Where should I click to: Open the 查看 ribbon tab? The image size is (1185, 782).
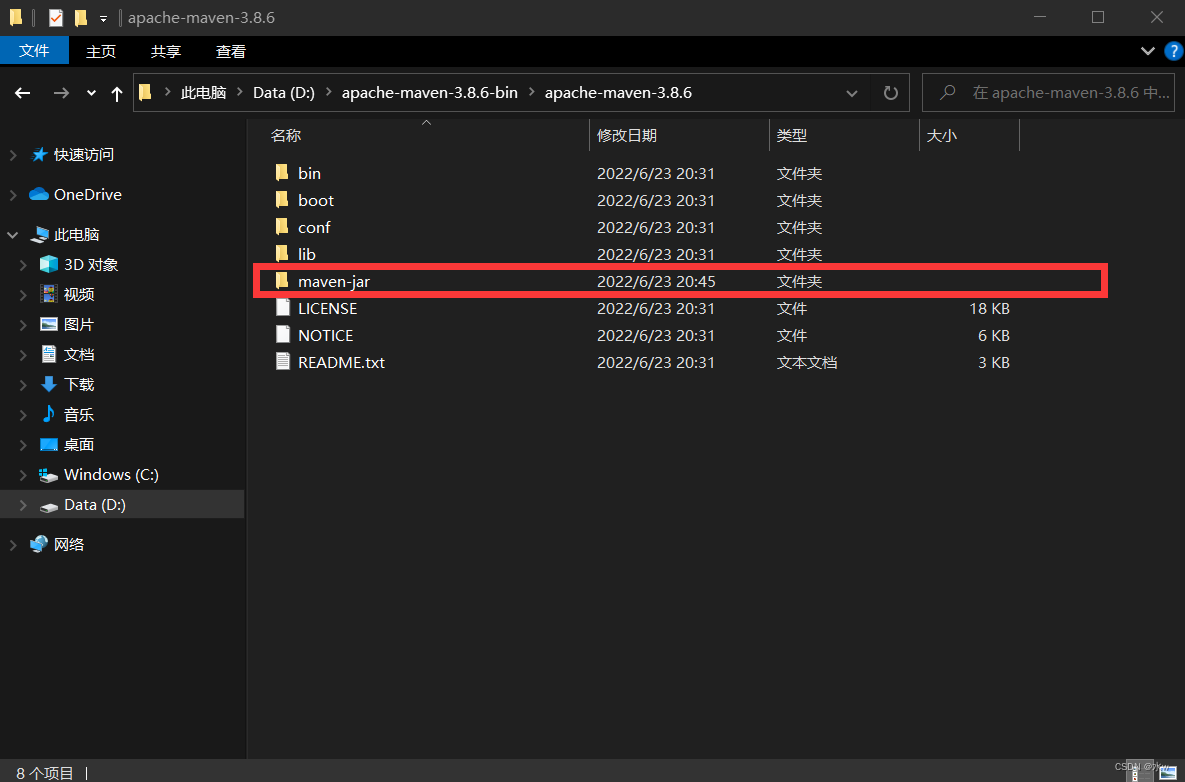(x=231, y=51)
